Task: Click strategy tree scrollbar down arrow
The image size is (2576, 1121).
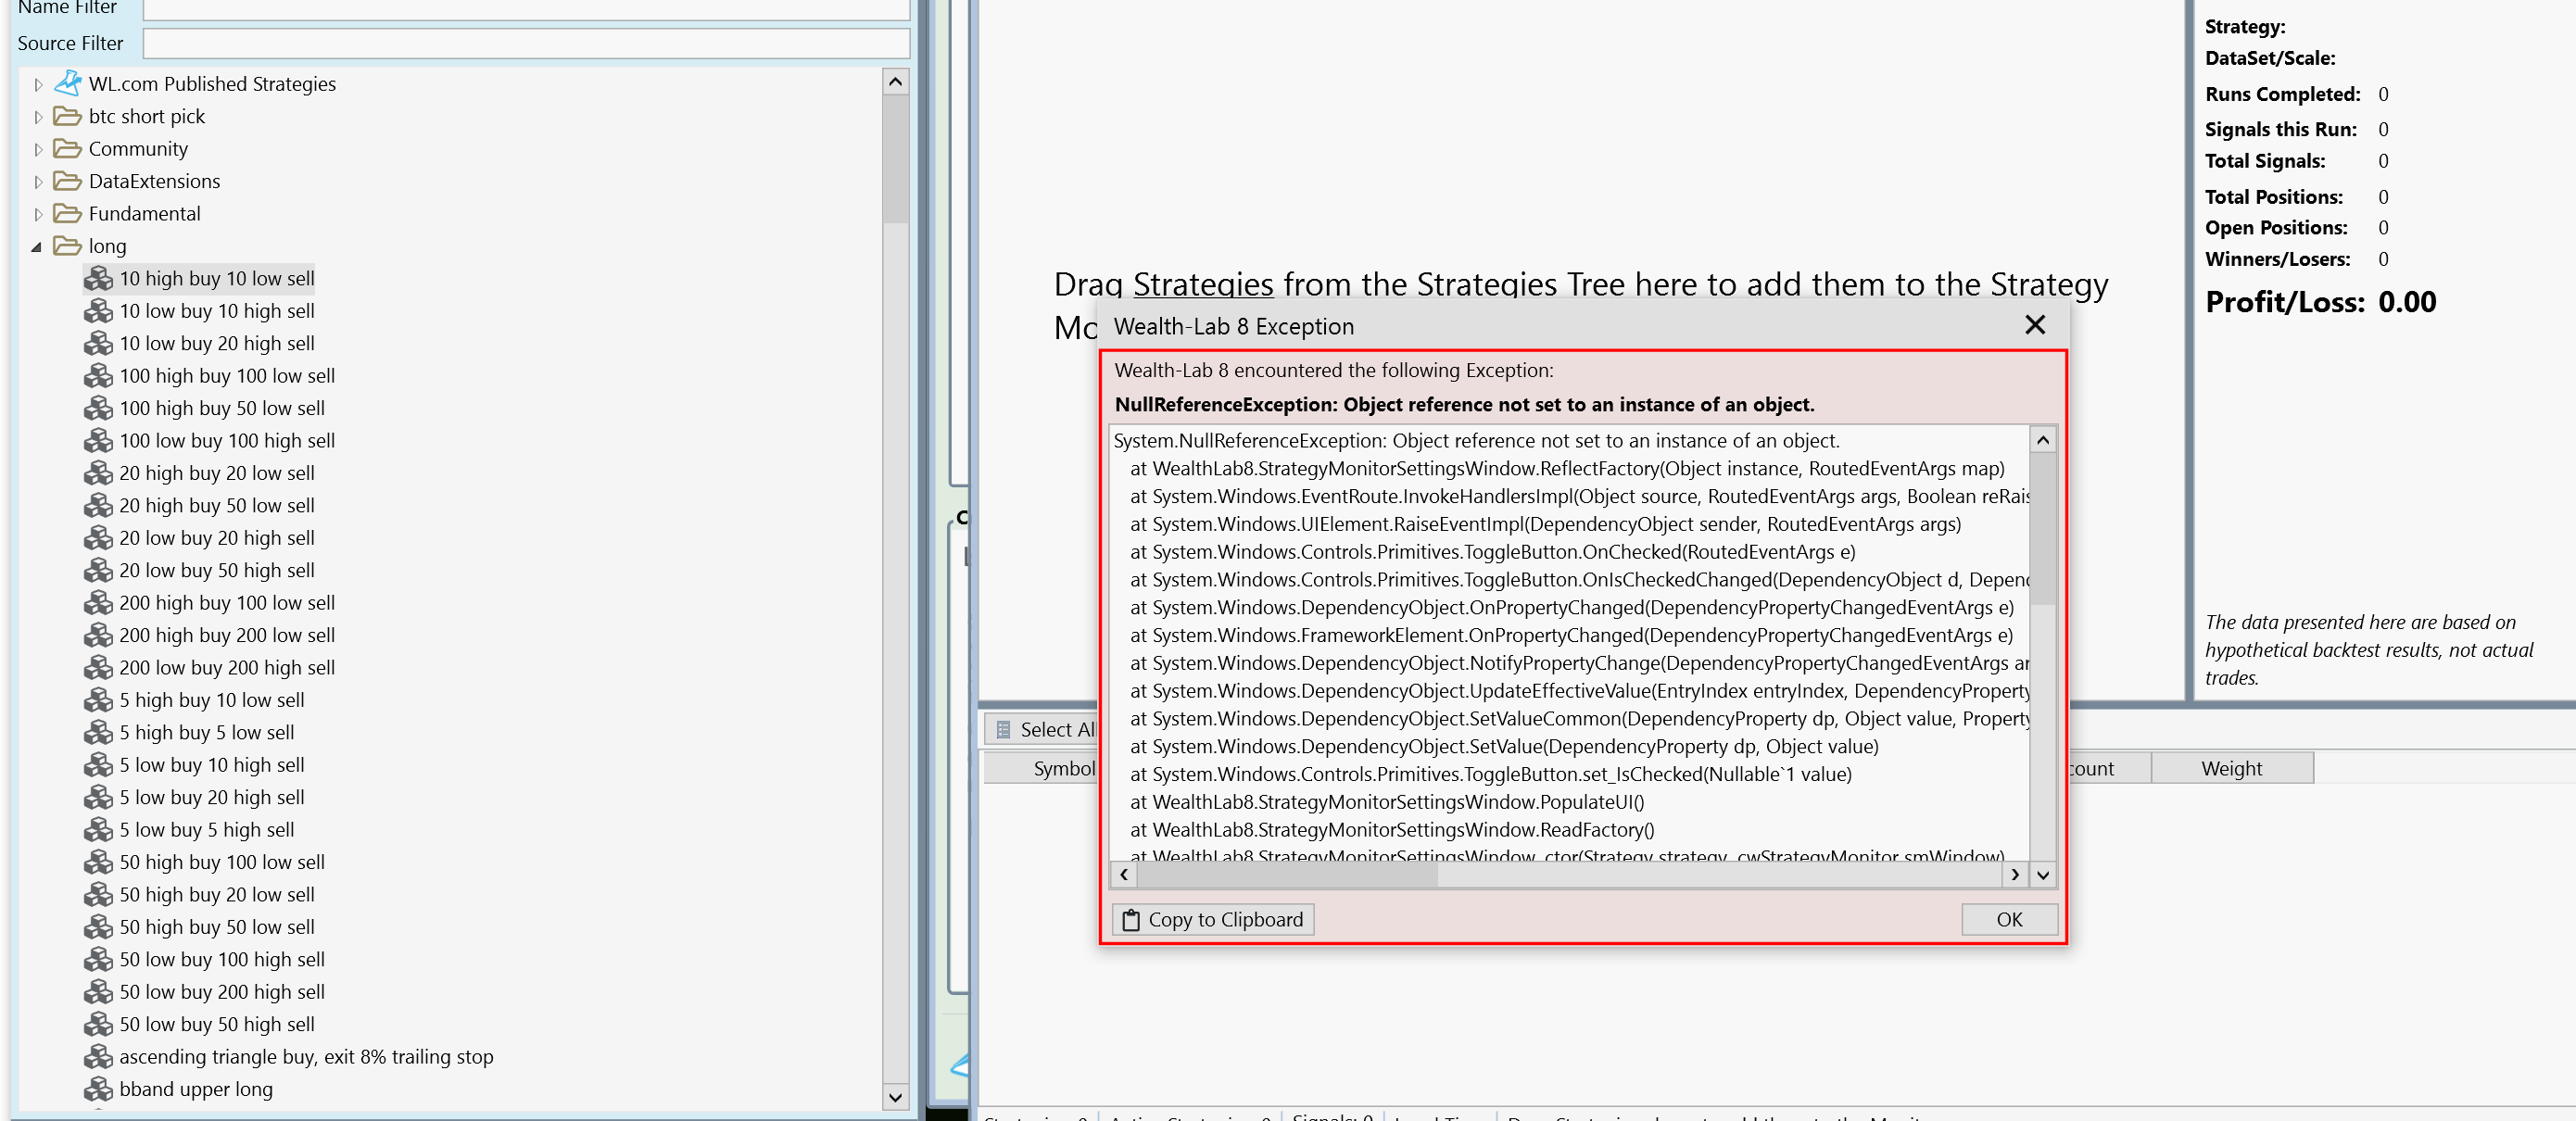Action: (x=895, y=1097)
